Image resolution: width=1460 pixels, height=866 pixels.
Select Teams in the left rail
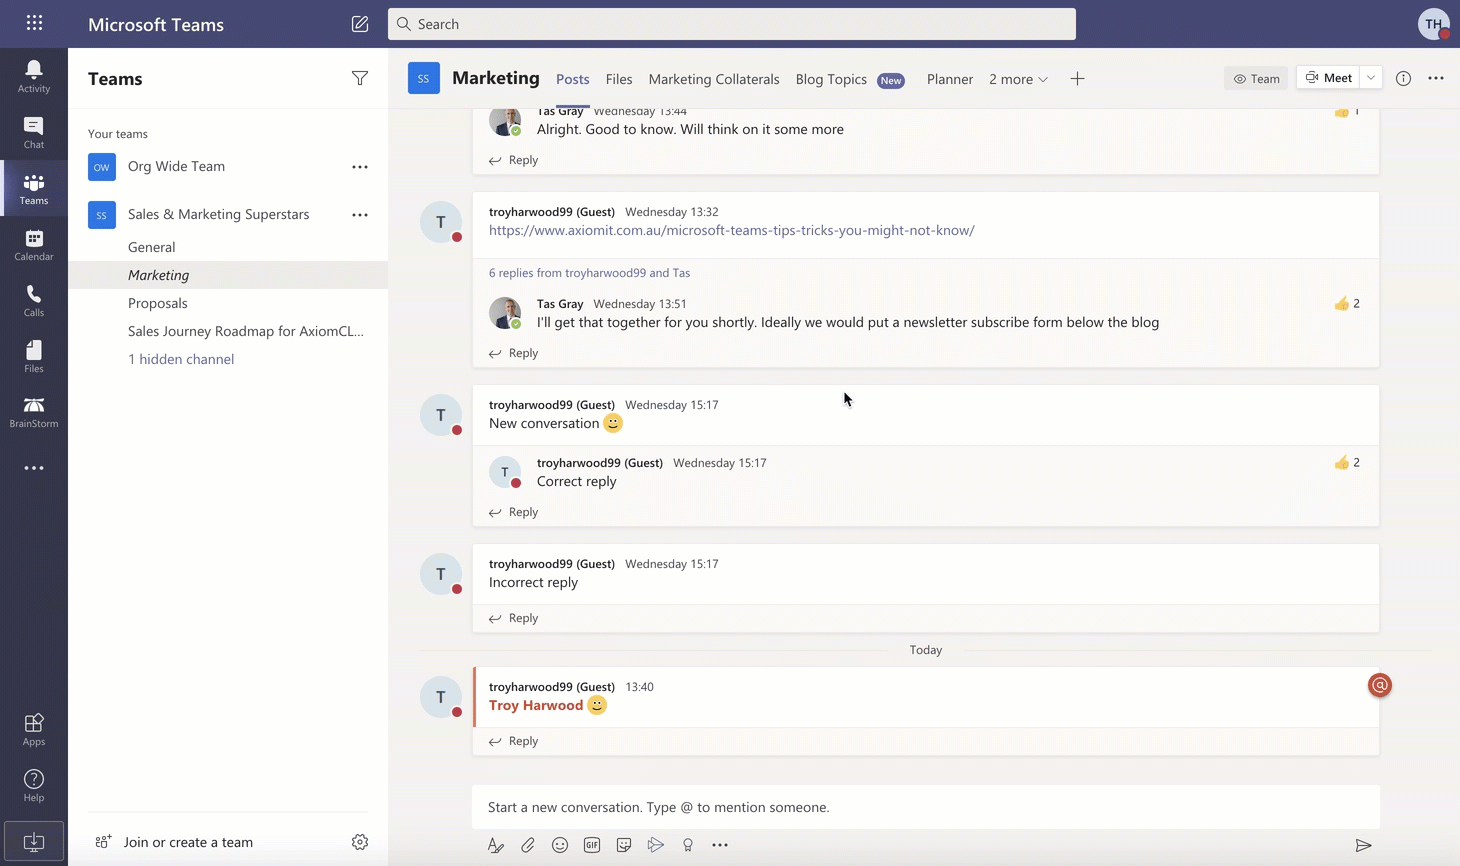[x=34, y=188]
